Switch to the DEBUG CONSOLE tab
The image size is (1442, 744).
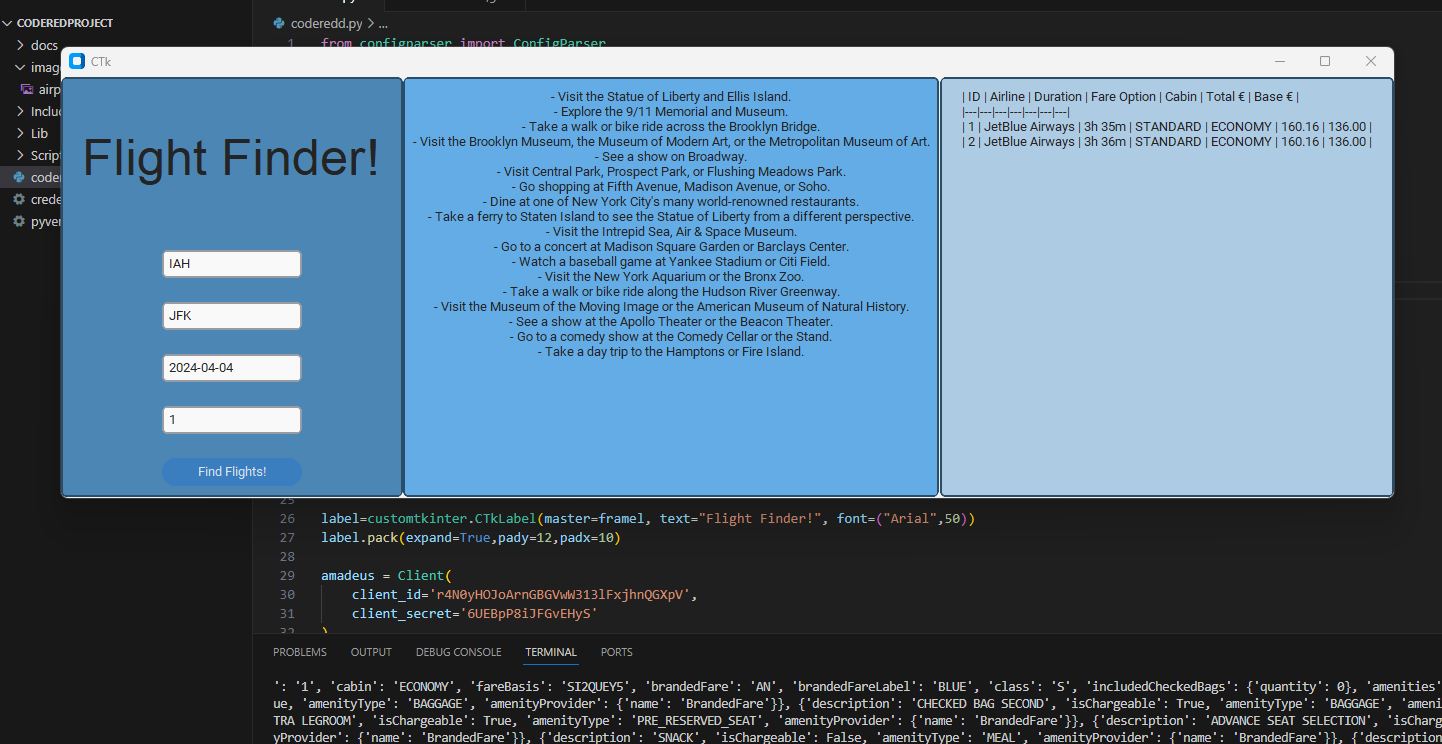click(459, 652)
